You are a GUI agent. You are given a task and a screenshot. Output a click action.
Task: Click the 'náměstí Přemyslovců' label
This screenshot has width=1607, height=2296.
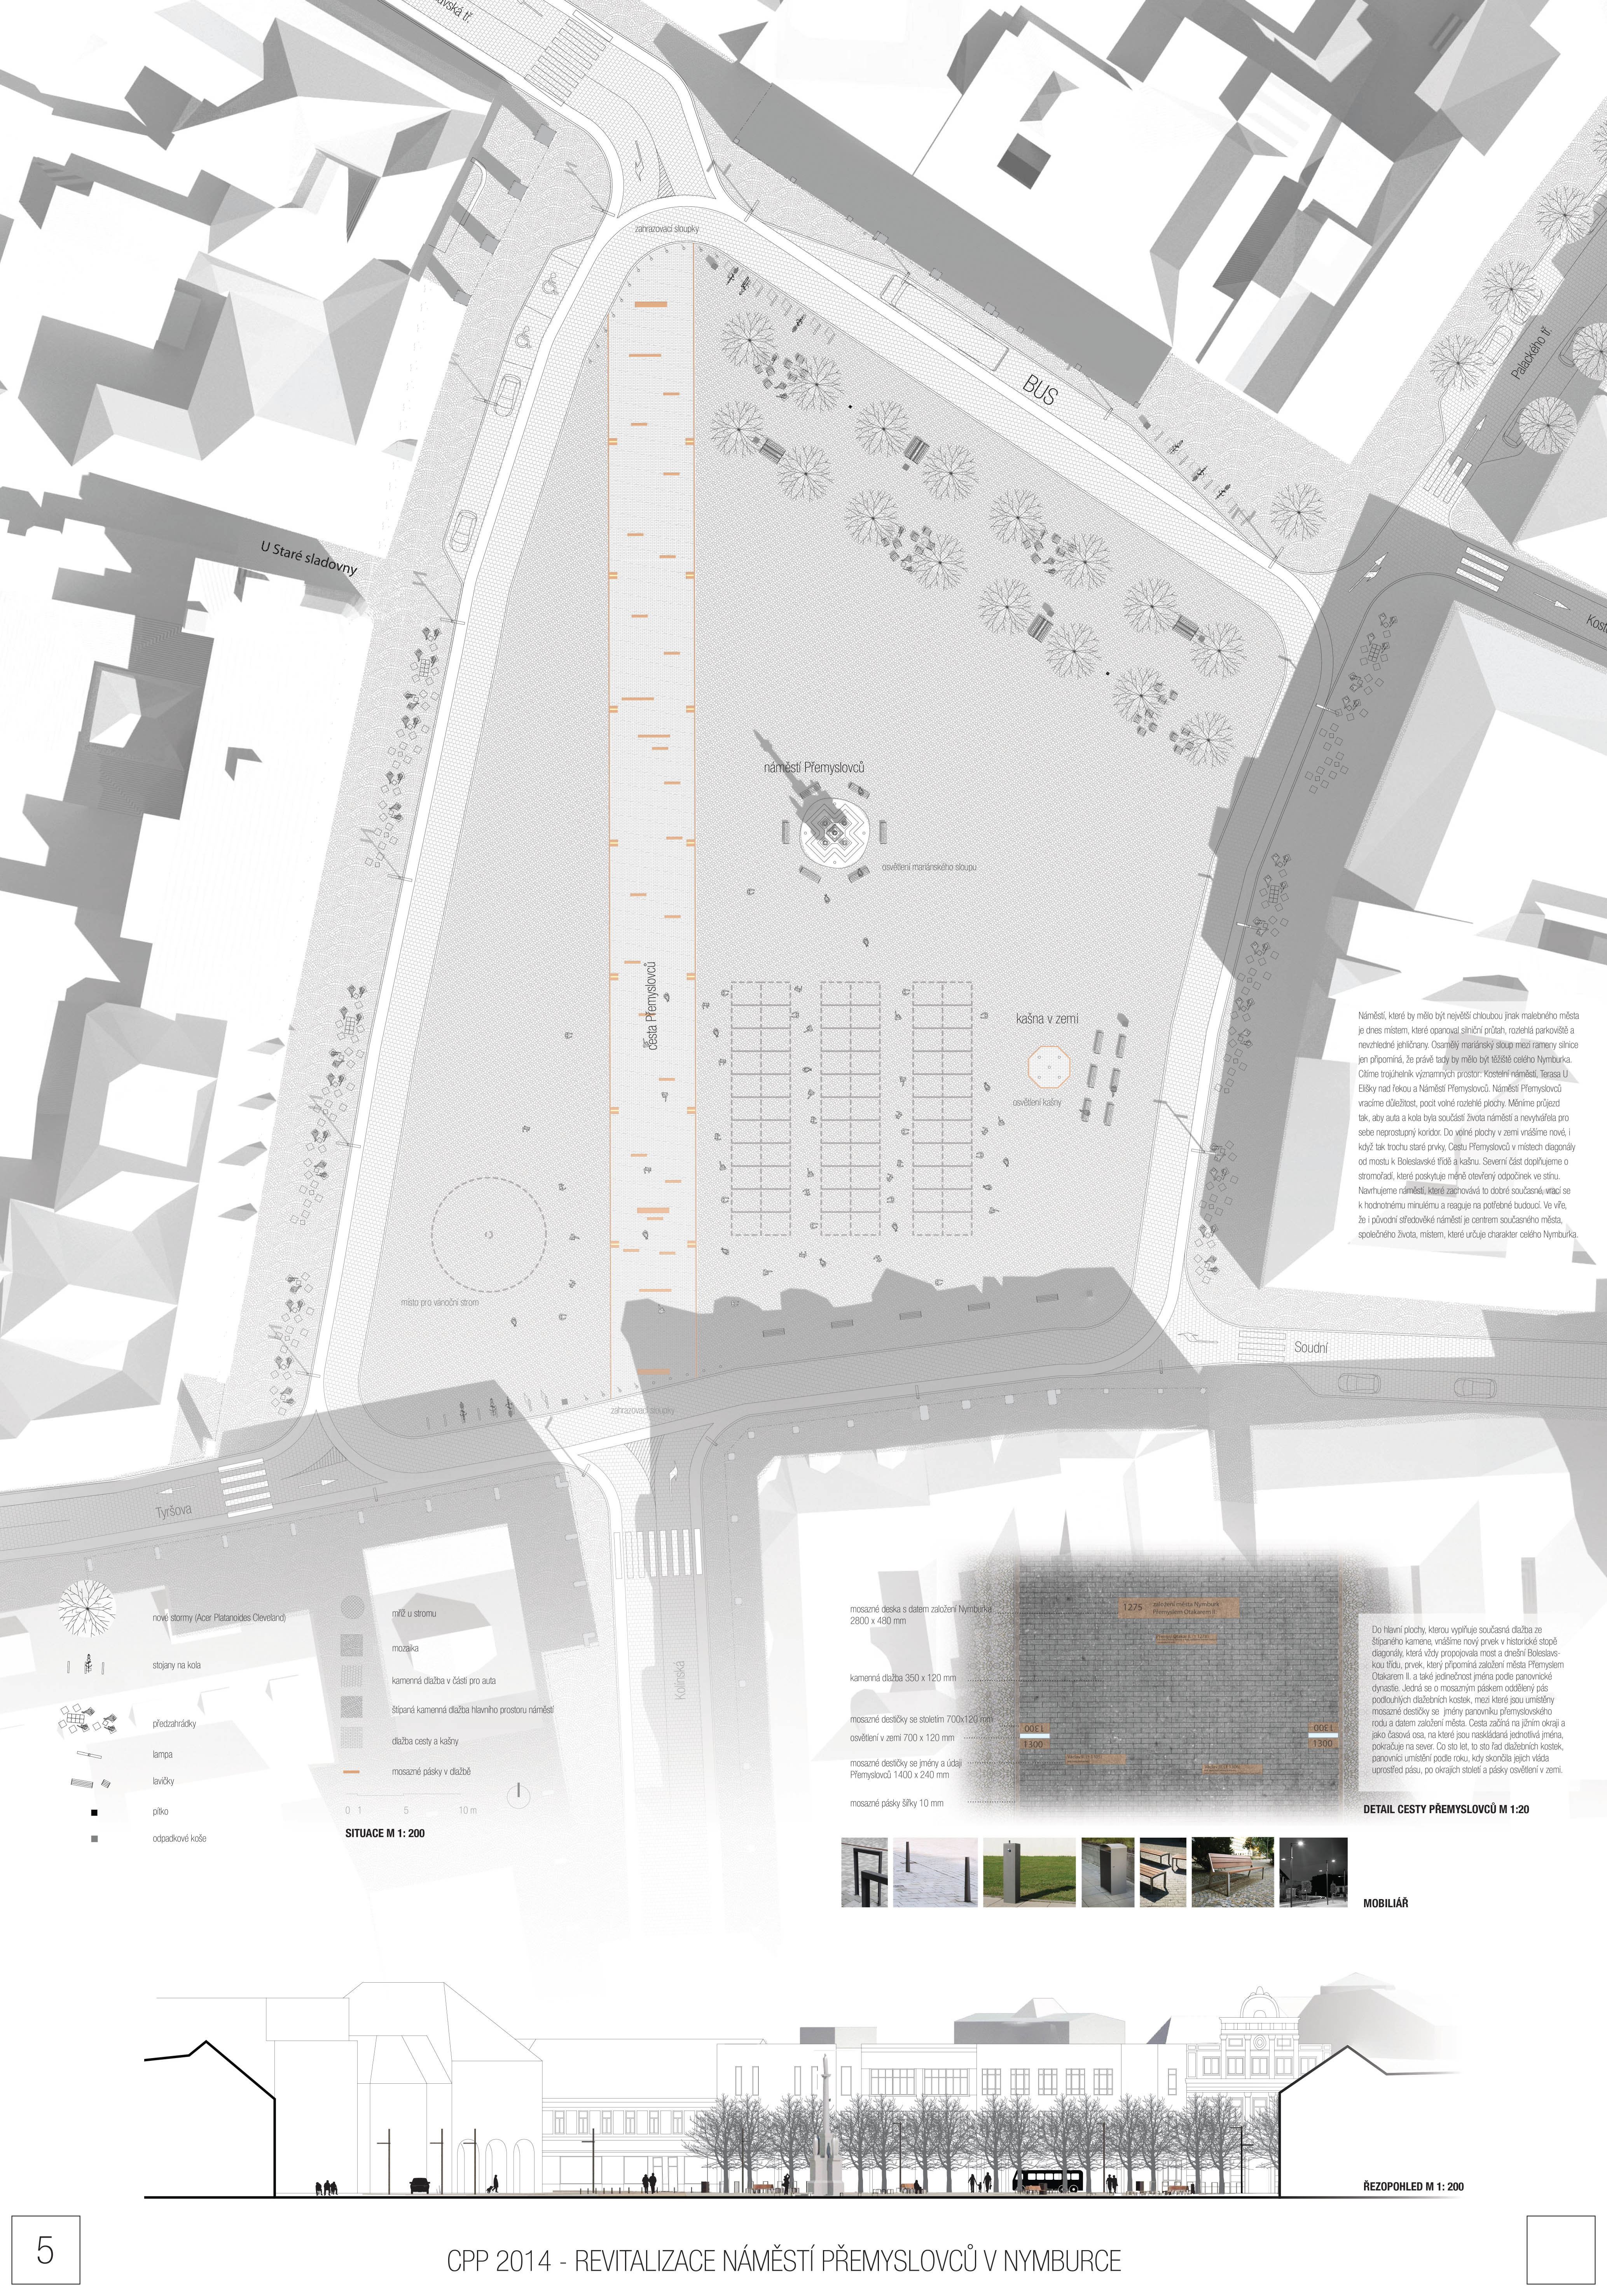pos(814,768)
